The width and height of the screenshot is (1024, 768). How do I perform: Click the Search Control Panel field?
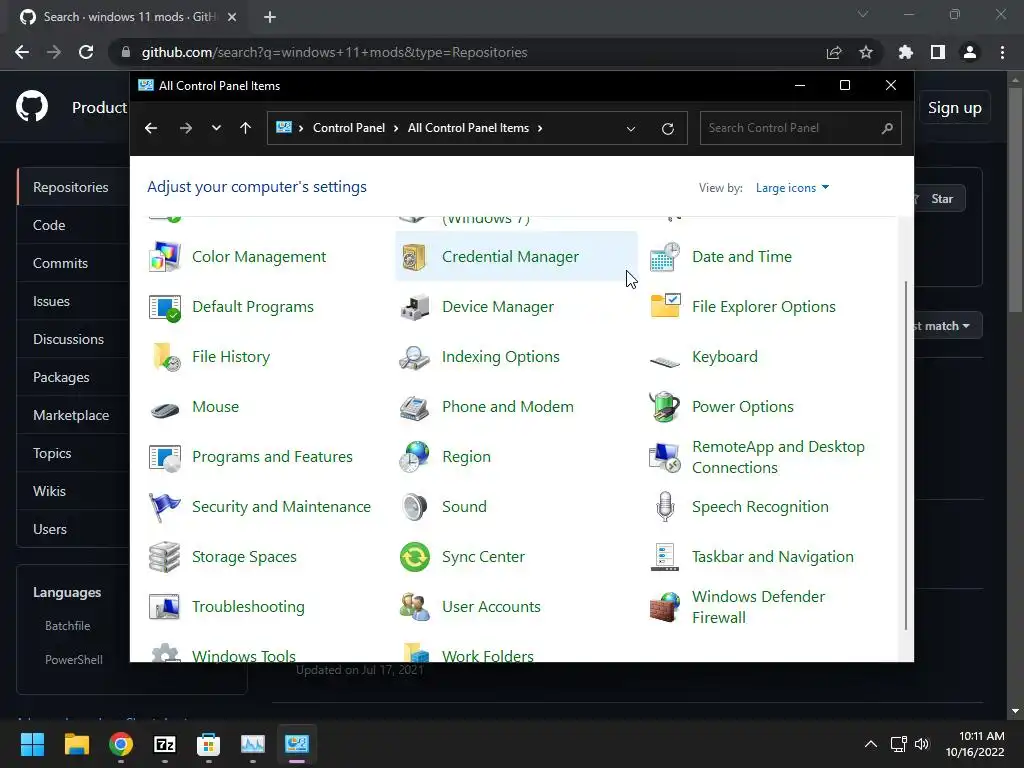(x=800, y=128)
